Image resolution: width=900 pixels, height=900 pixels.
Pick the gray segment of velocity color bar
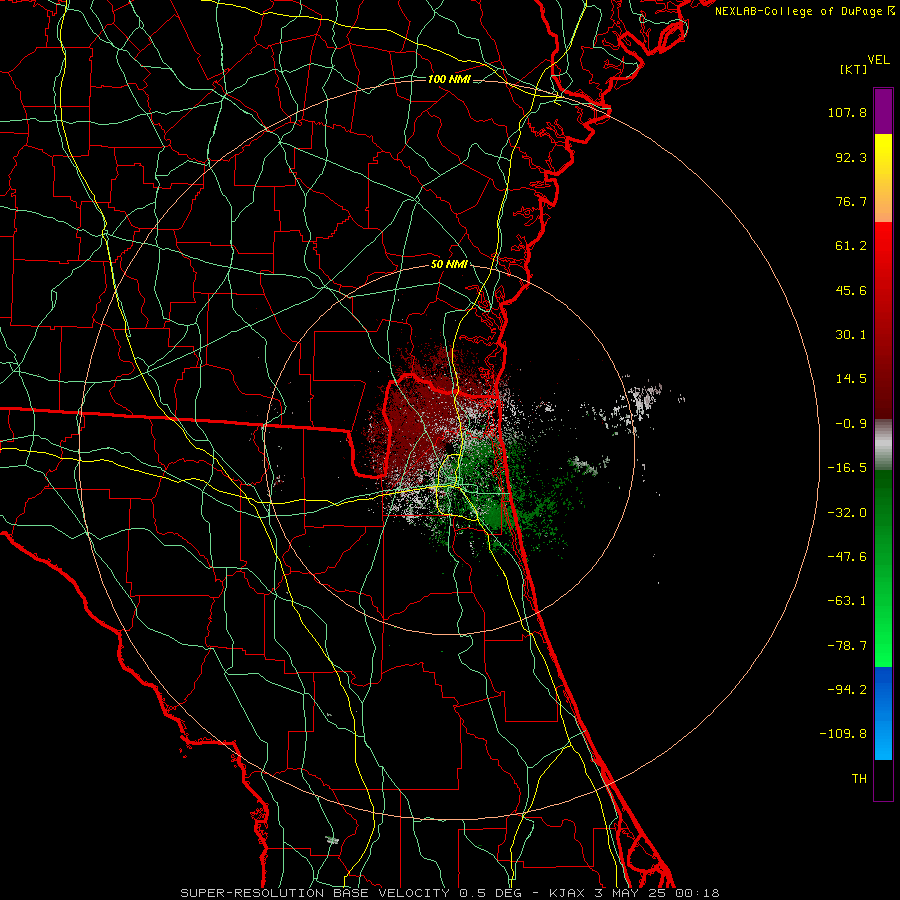coord(883,445)
